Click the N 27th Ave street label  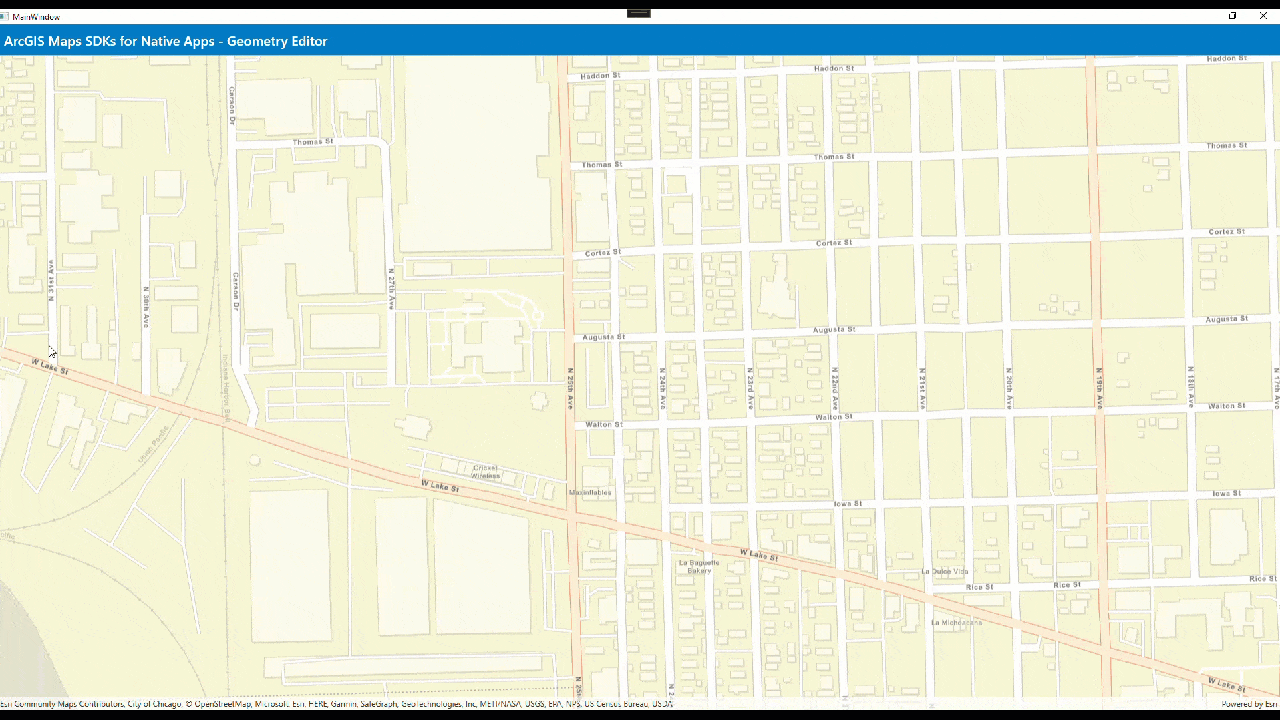click(391, 287)
